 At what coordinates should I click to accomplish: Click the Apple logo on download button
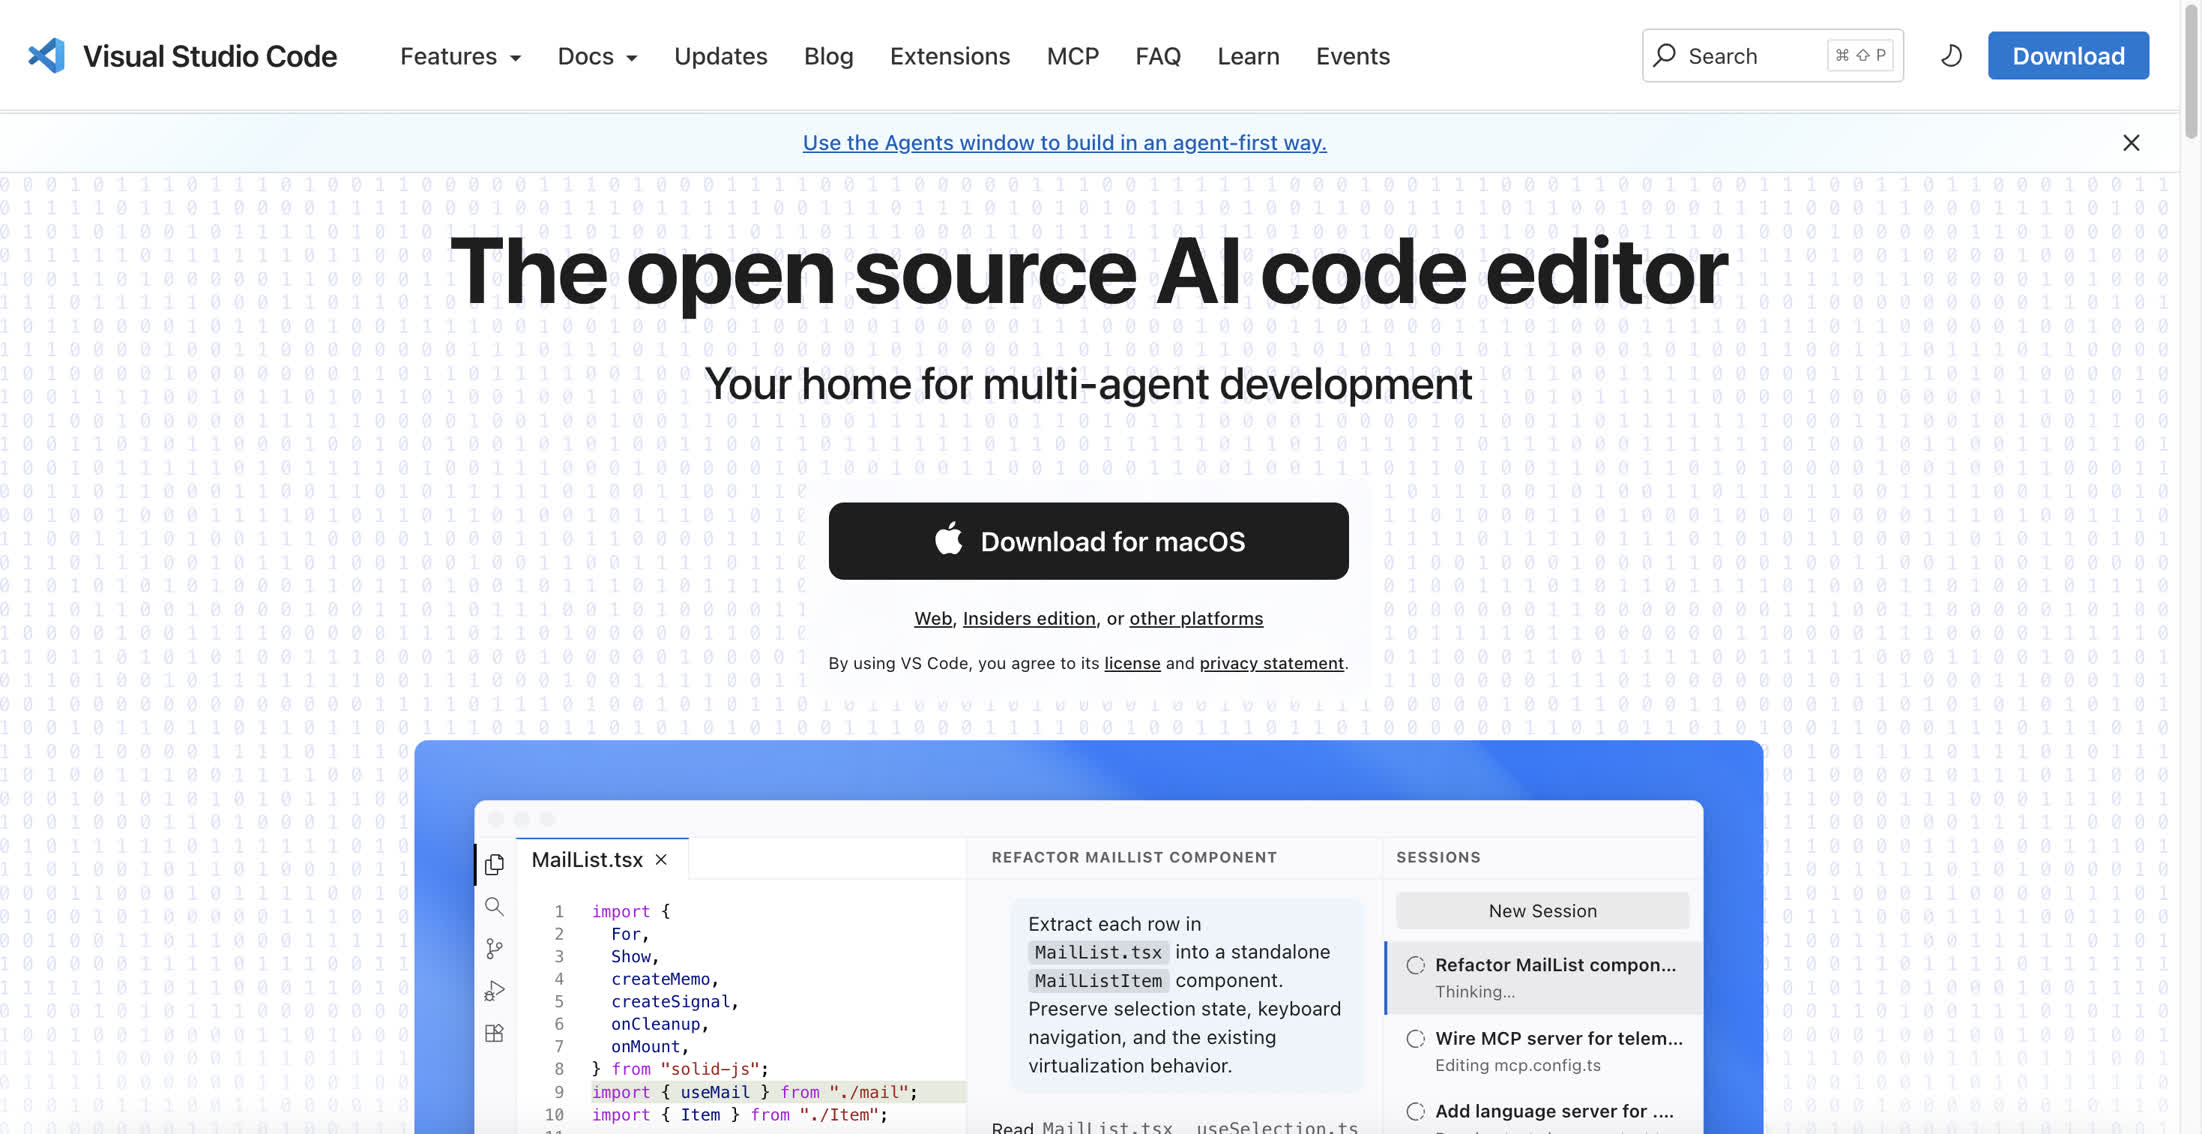(949, 540)
